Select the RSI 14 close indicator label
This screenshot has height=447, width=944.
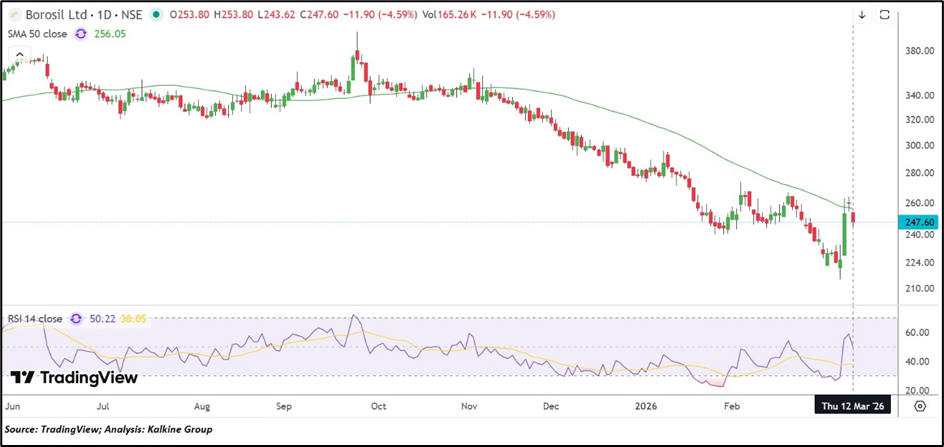pyautogui.click(x=36, y=319)
